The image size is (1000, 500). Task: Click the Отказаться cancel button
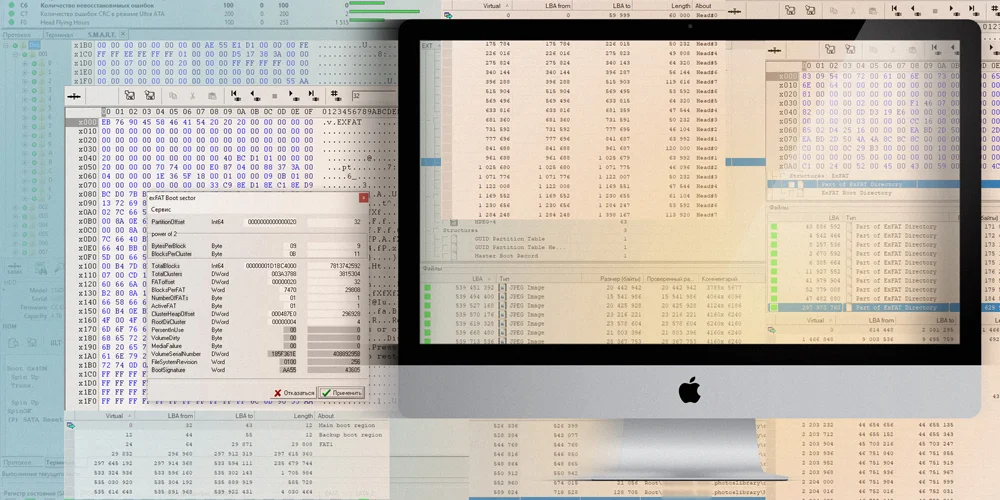click(294, 393)
